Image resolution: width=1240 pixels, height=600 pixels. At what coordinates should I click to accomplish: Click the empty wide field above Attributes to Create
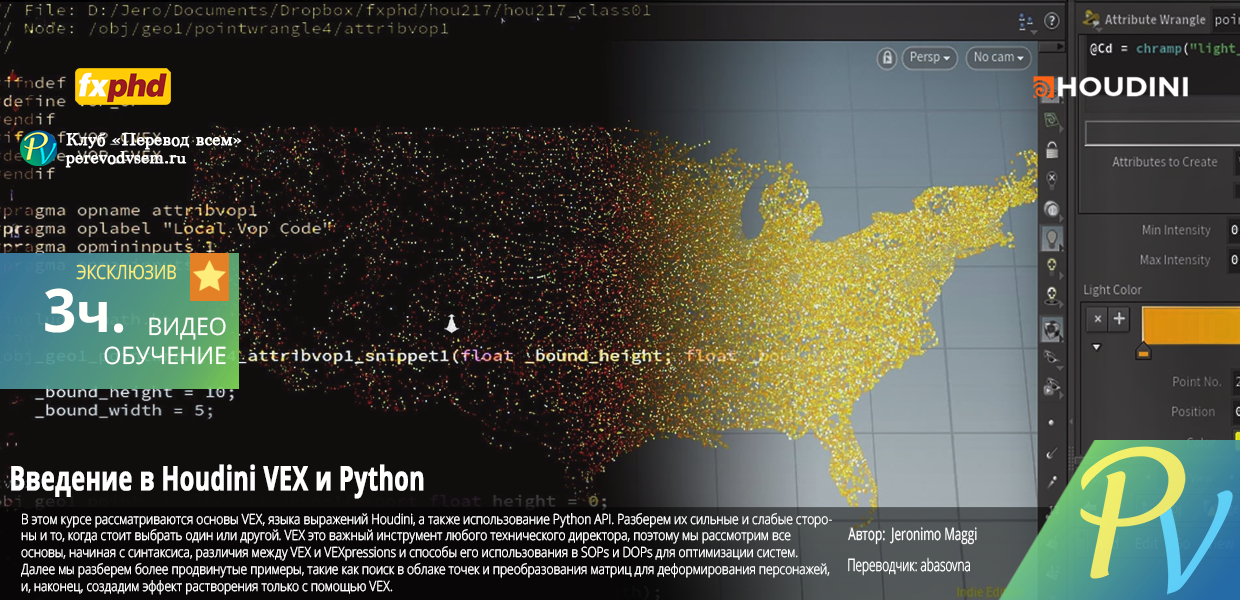click(1162, 133)
